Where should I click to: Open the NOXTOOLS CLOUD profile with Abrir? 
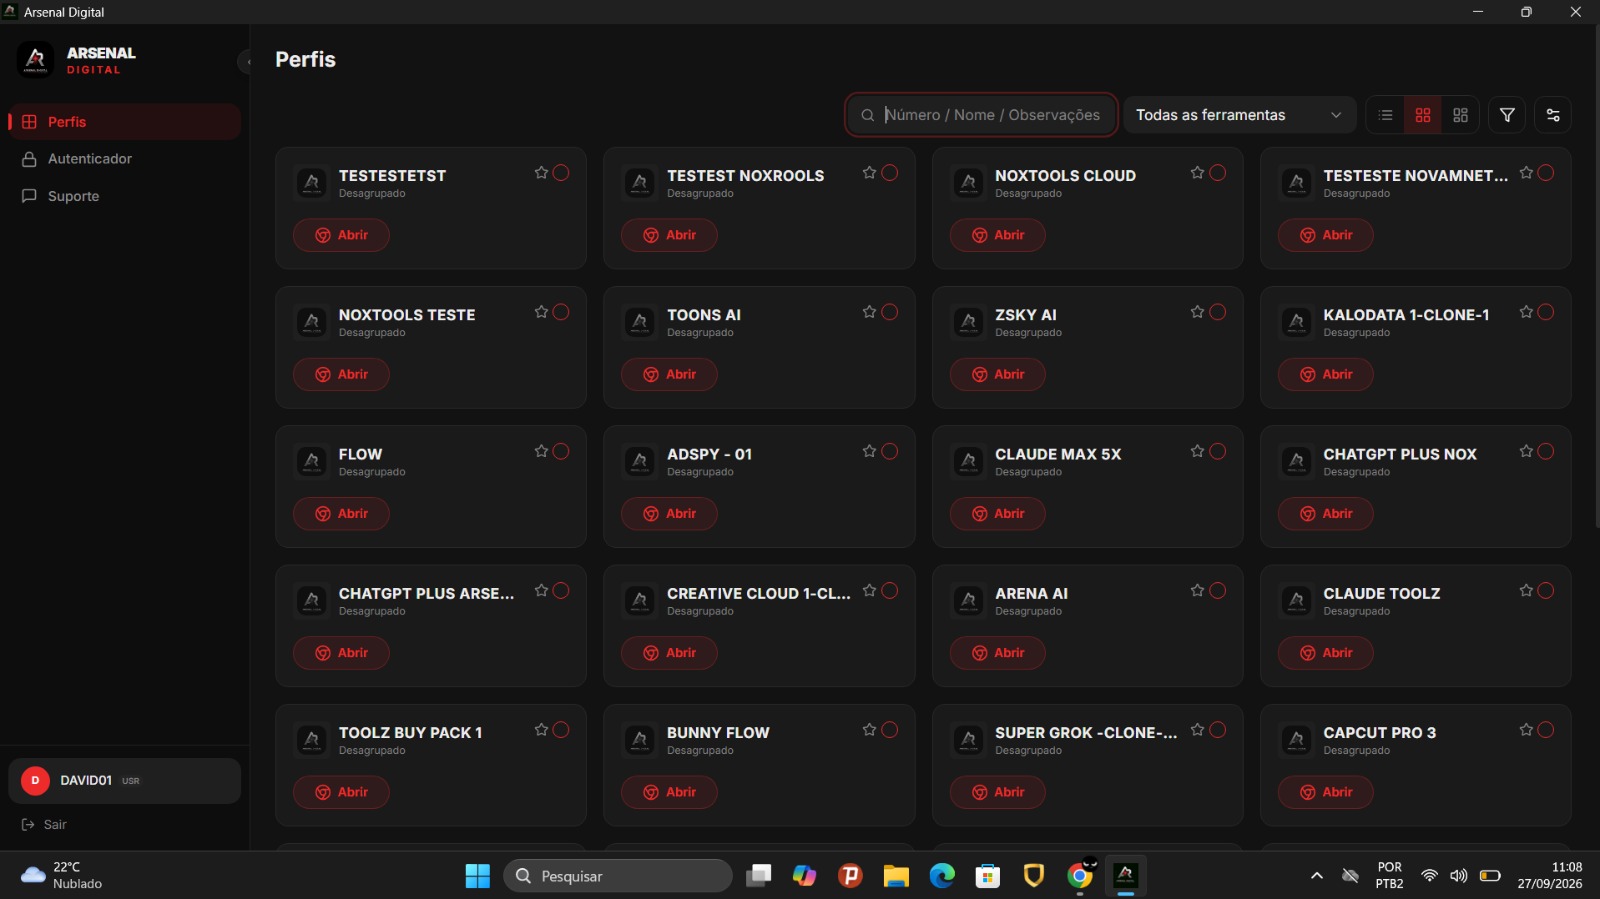[998, 235]
